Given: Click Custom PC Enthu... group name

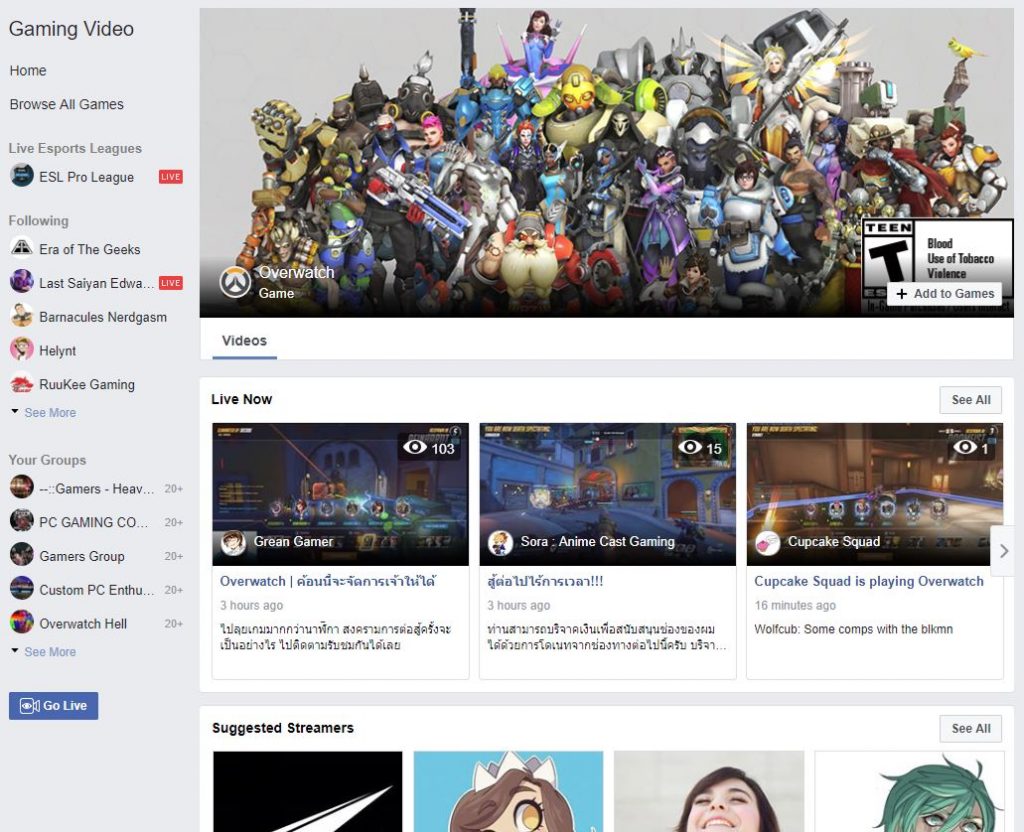Looking at the screenshot, I should click(x=97, y=590).
